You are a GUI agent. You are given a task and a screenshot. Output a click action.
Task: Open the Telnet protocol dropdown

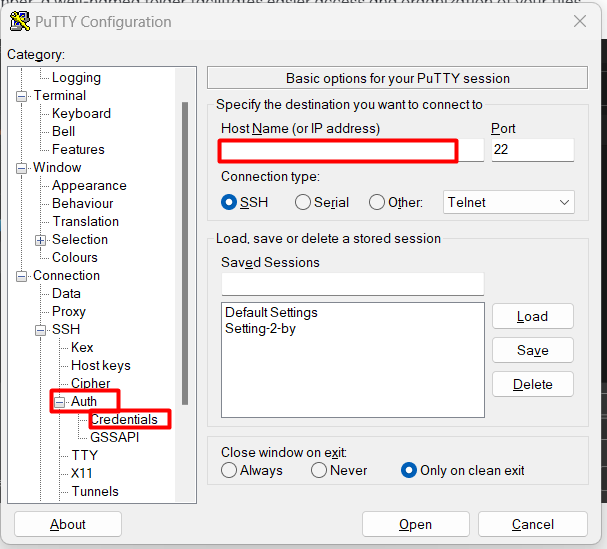pos(509,202)
